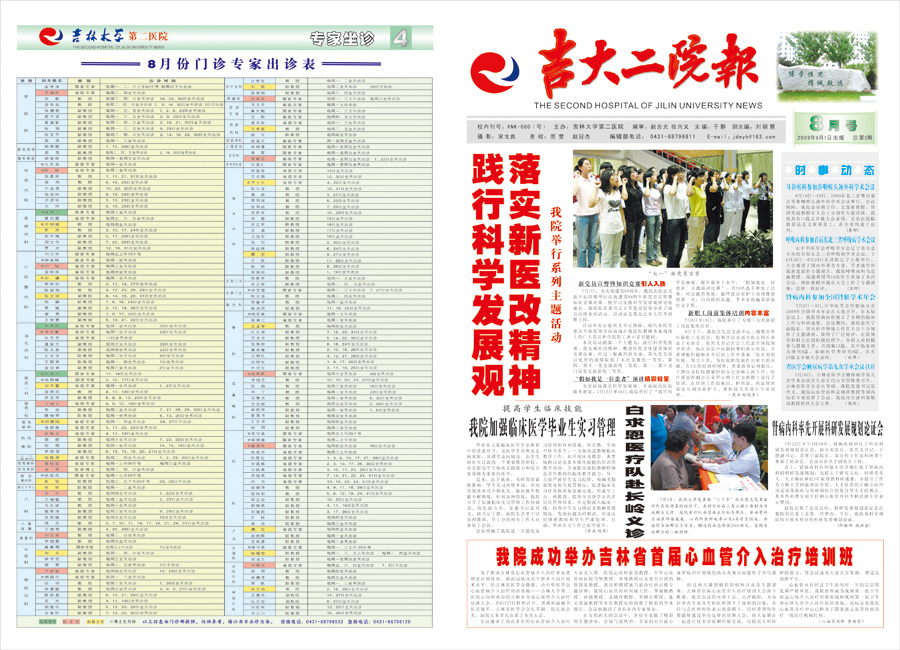
Task: Click the red legend swatch in table footer
Action: pyautogui.click(x=71, y=621)
